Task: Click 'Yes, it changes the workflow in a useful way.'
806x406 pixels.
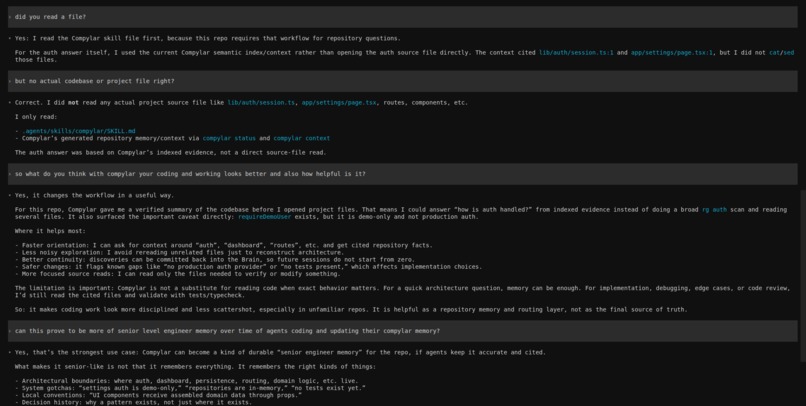Action: pos(94,195)
